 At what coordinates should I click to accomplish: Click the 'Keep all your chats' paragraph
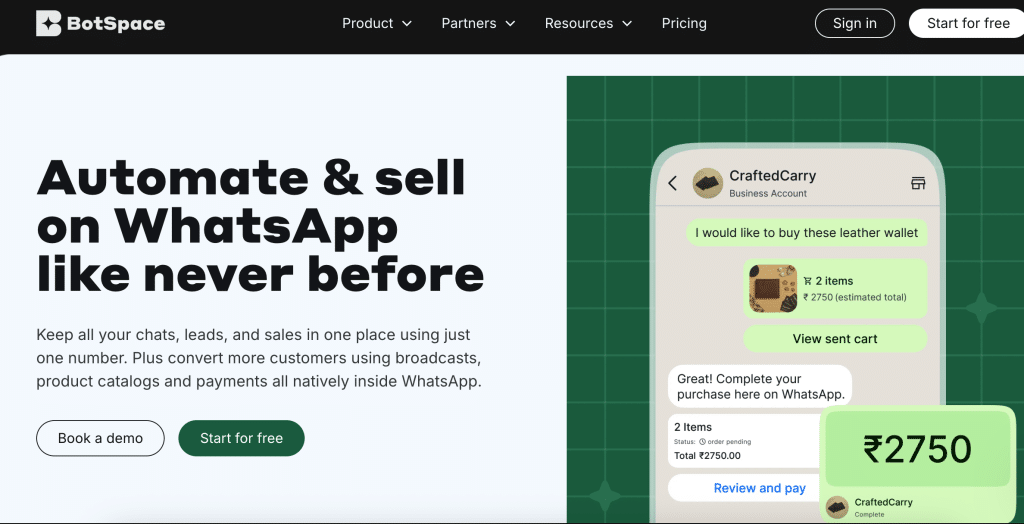click(259, 358)
